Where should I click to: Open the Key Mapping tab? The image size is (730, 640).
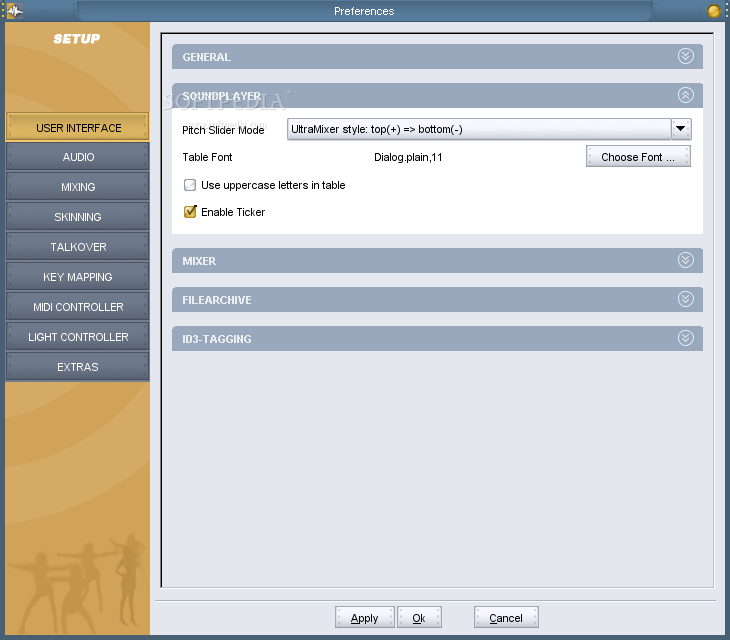pyautogui.click(x=77, y=277)
